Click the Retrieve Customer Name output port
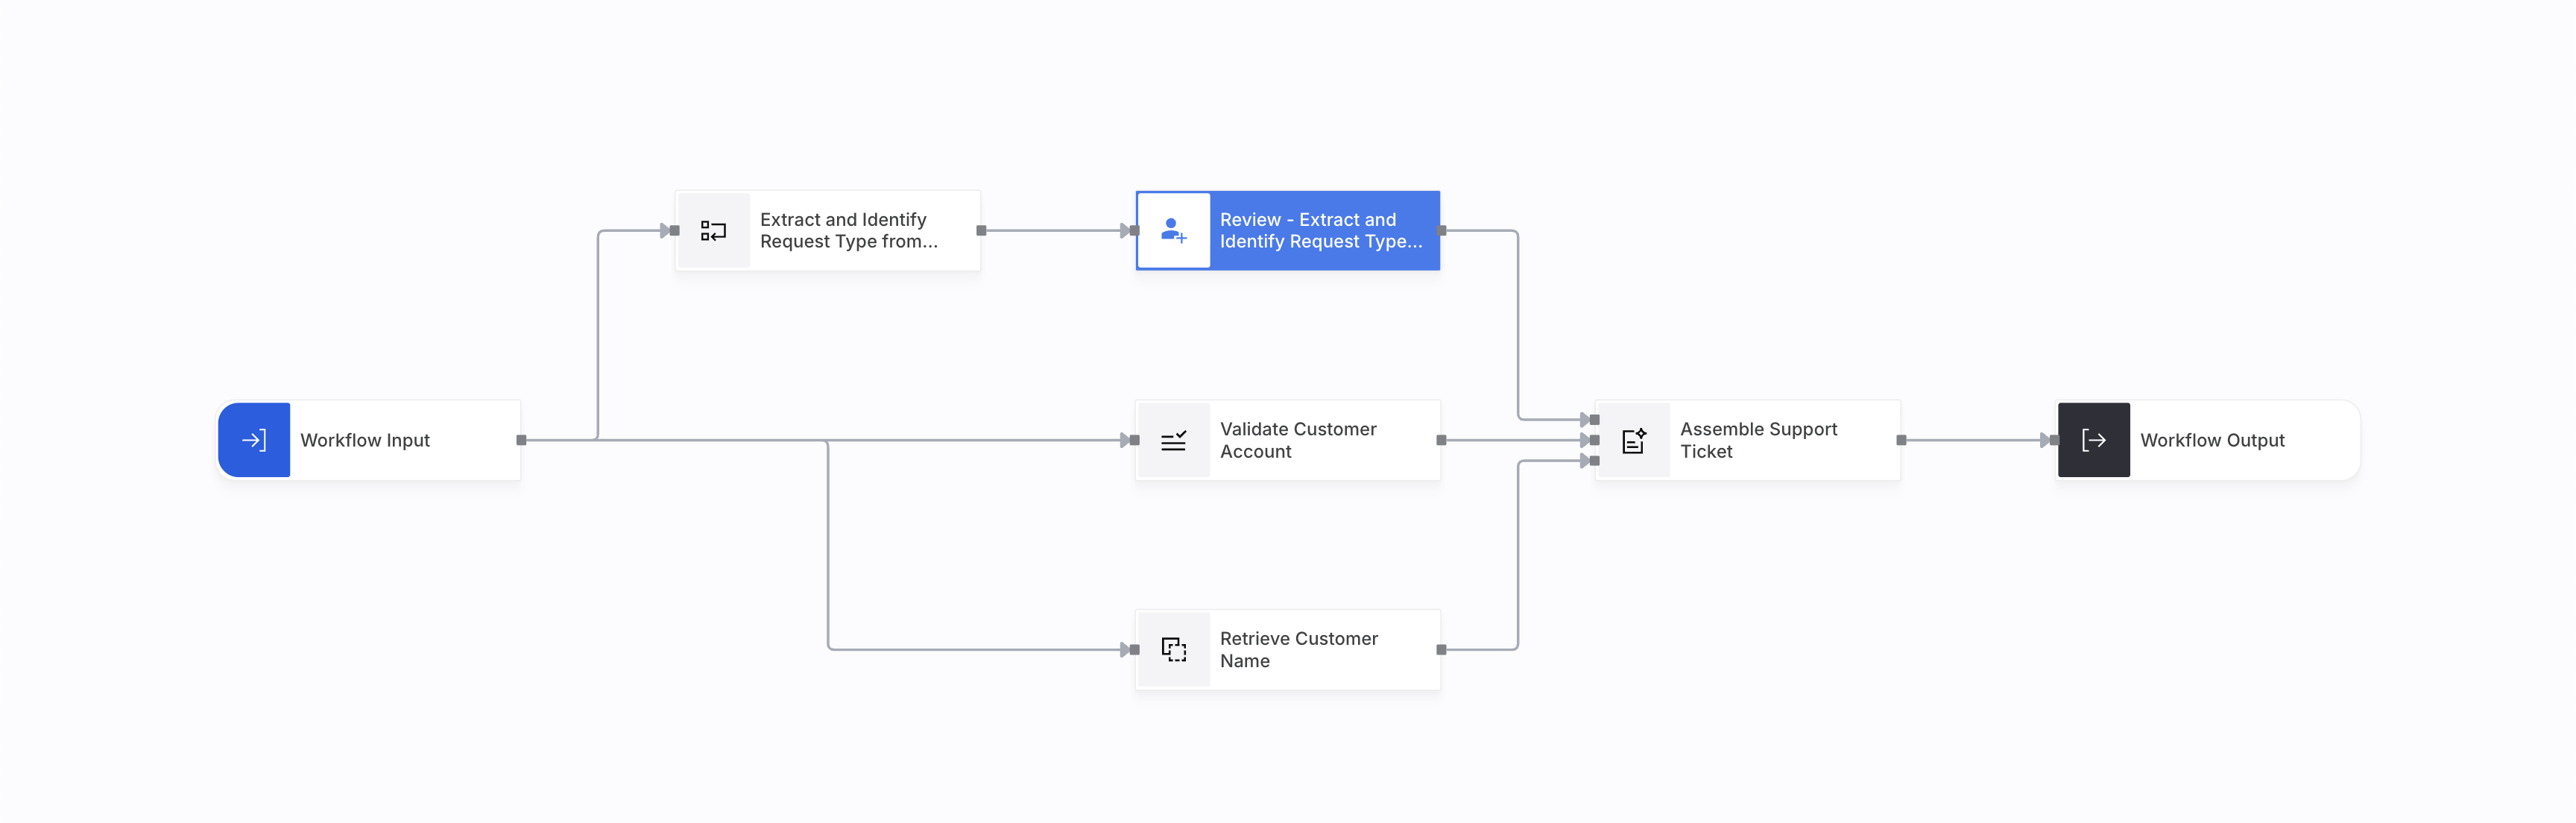Viewport: 2576px width, 823px height. pyautogui.click(x=1441, y=650)
